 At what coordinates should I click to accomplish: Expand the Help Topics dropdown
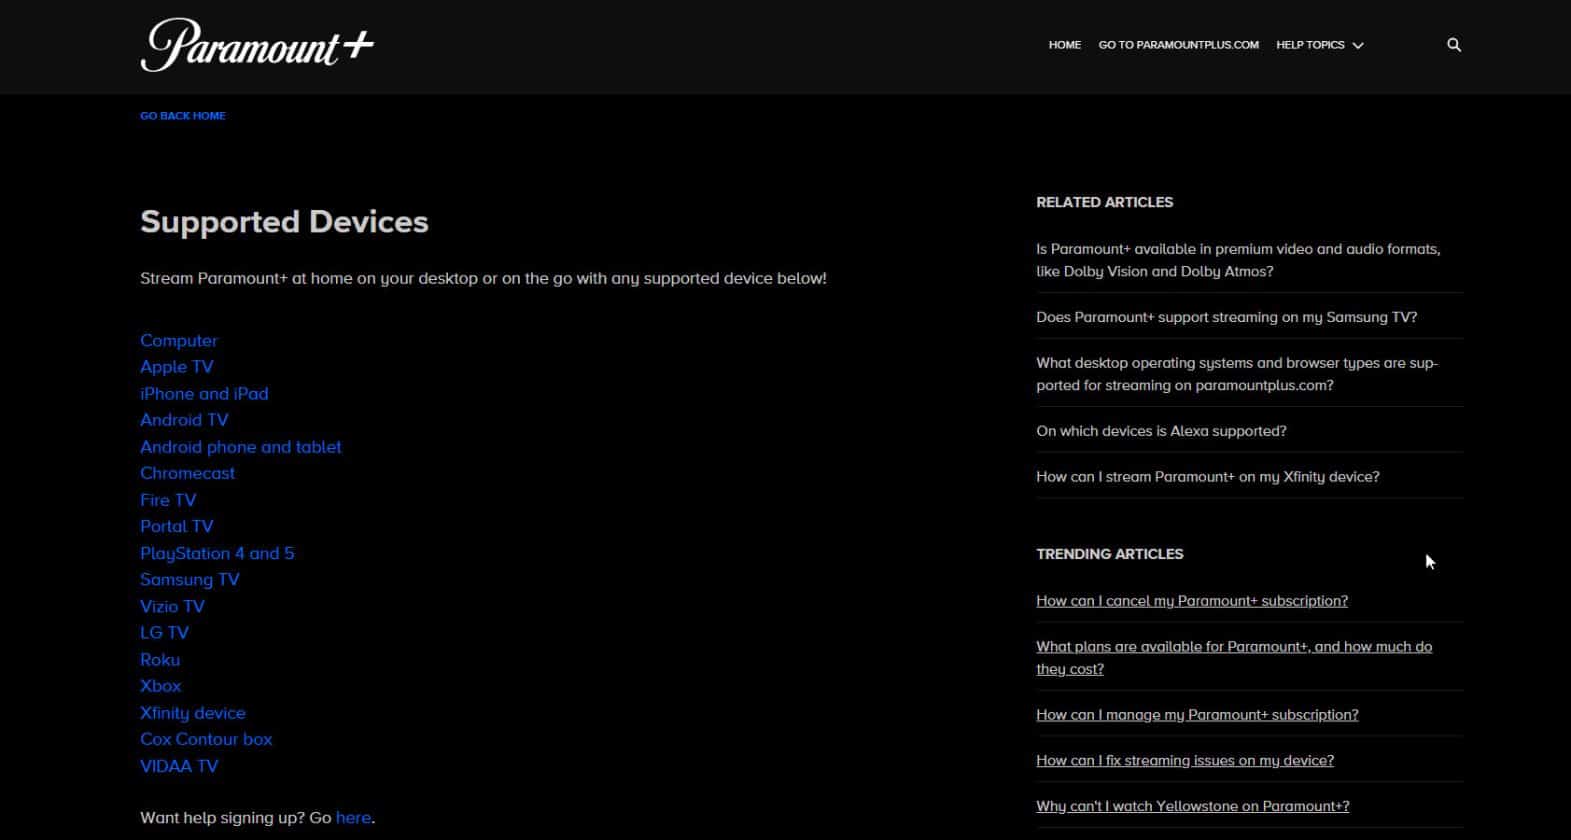click(1319, 45)
